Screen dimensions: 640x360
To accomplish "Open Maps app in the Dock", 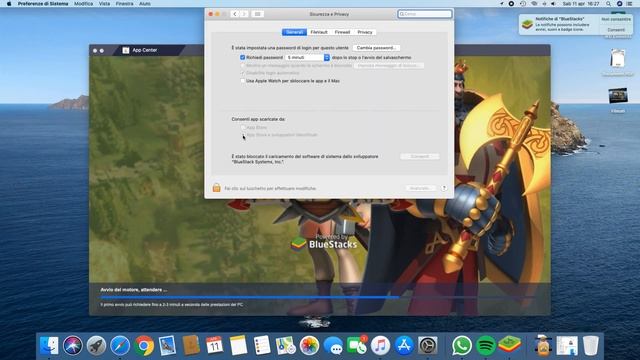I will (x=286, y=346).
